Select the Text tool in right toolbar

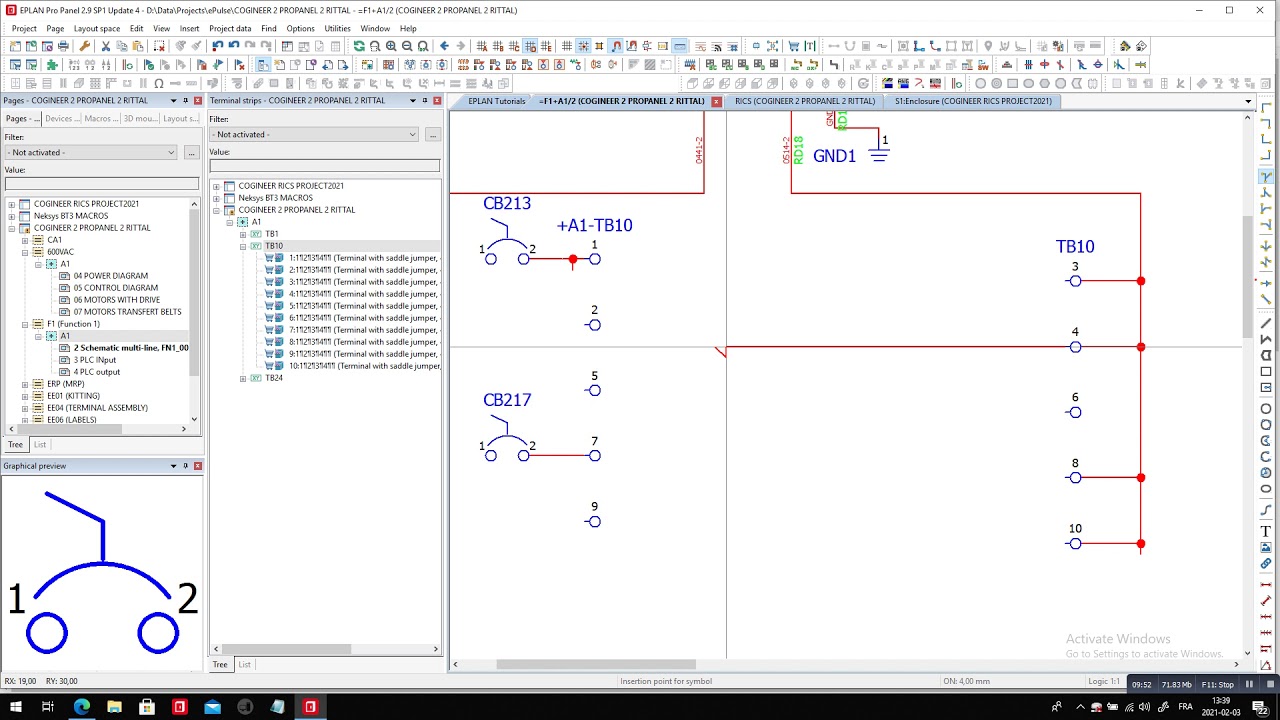point(1266,531)
